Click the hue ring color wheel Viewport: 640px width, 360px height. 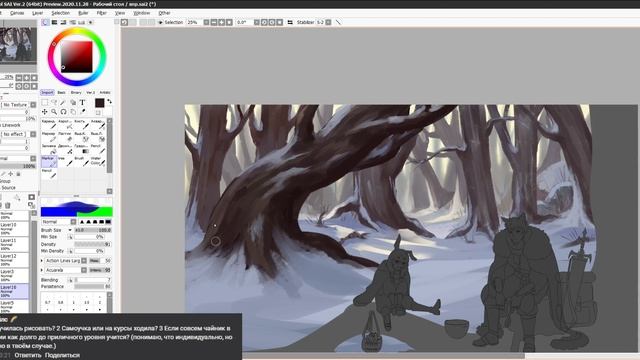[77, 31]
